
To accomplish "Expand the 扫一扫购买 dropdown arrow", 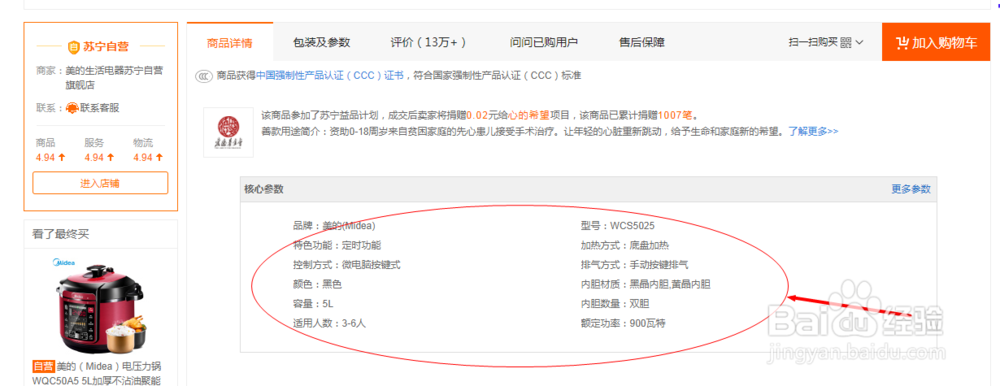I will click(859, 43).
